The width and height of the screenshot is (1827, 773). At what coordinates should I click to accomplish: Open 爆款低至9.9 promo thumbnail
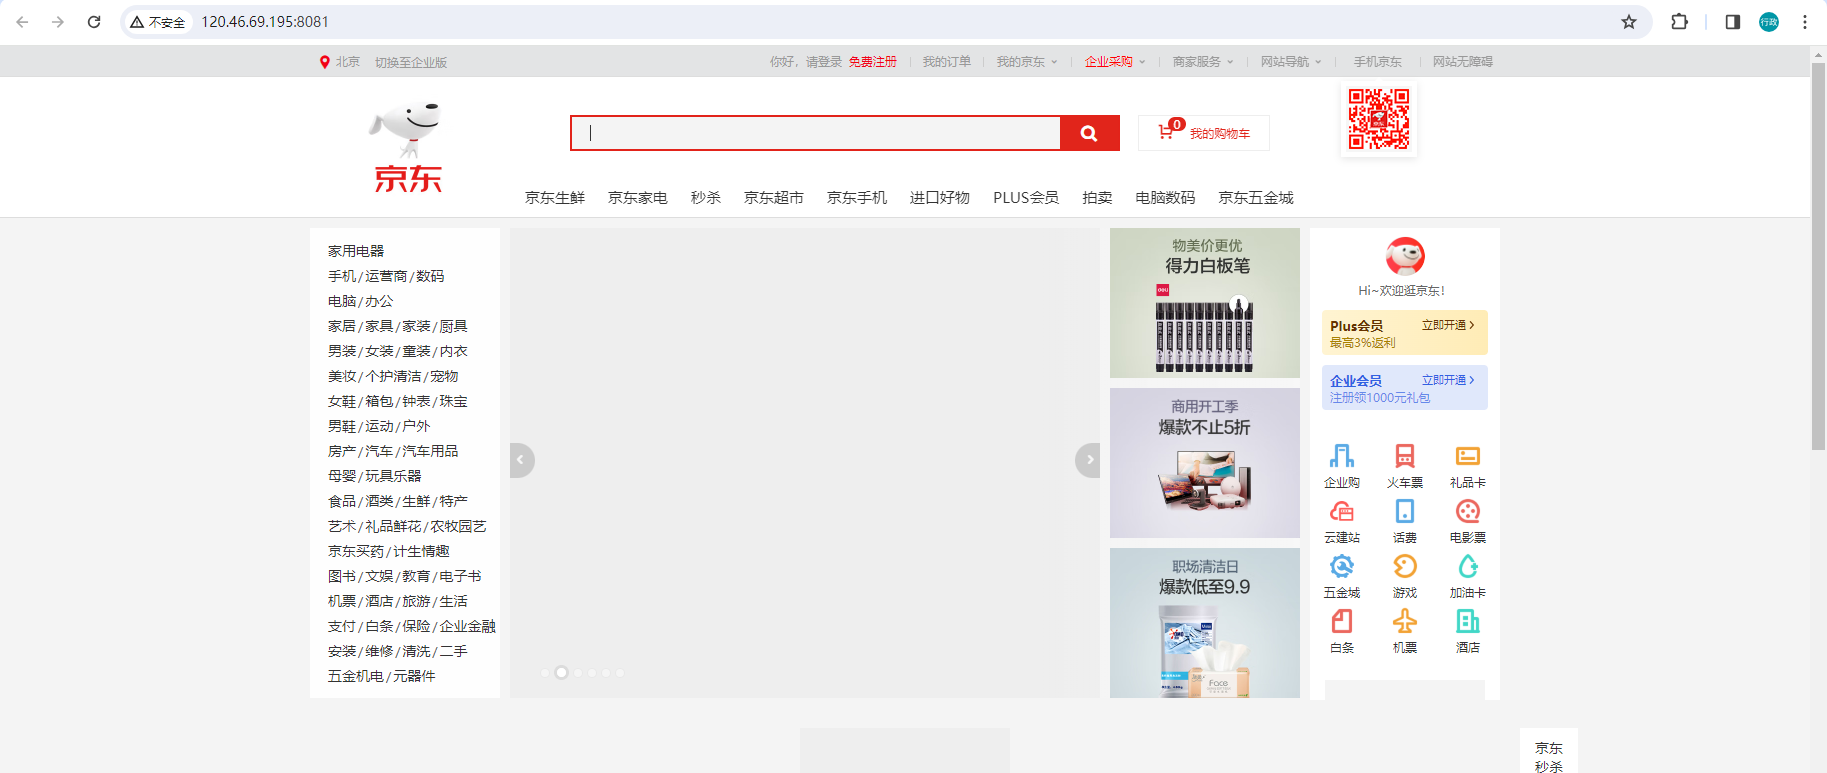coord(1205,623)
